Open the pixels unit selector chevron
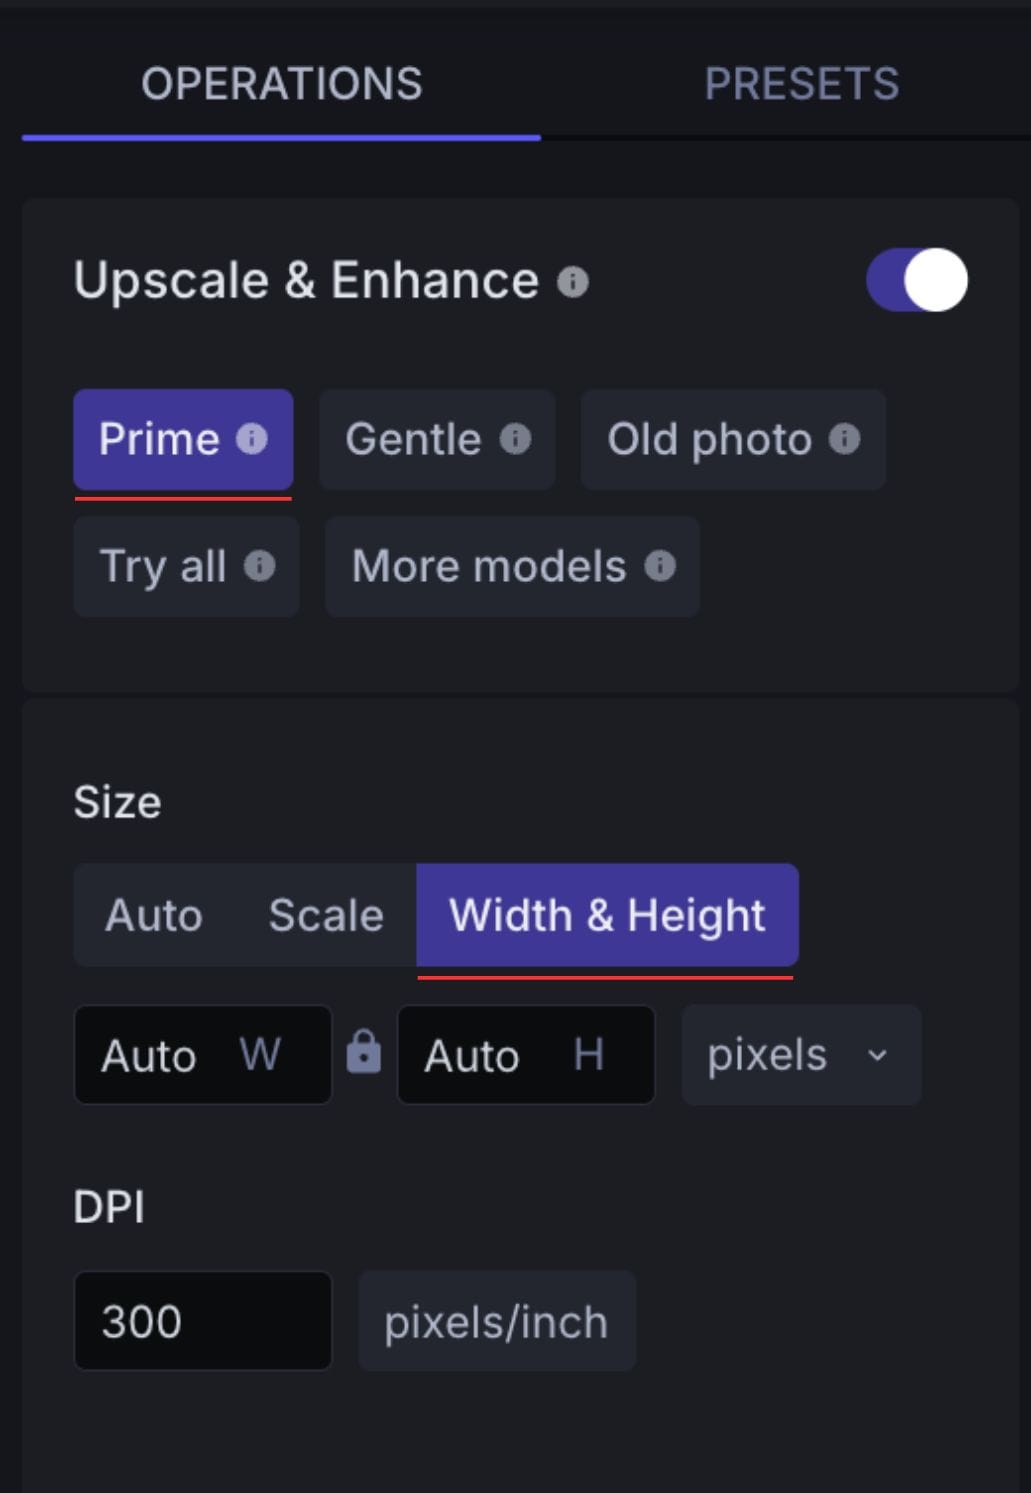Image resolution: width=1031 pixels, height=1493 pixels. pos(877,1056)
